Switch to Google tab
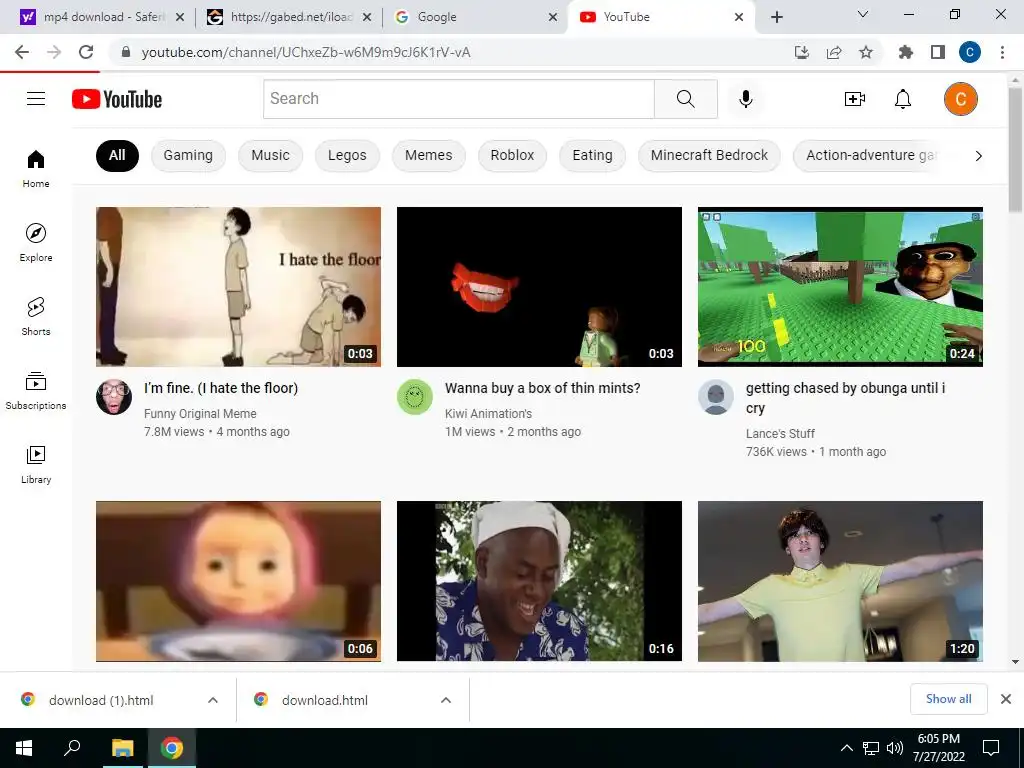The height and width of the screenshot is (768, 1024). point(475,17)
